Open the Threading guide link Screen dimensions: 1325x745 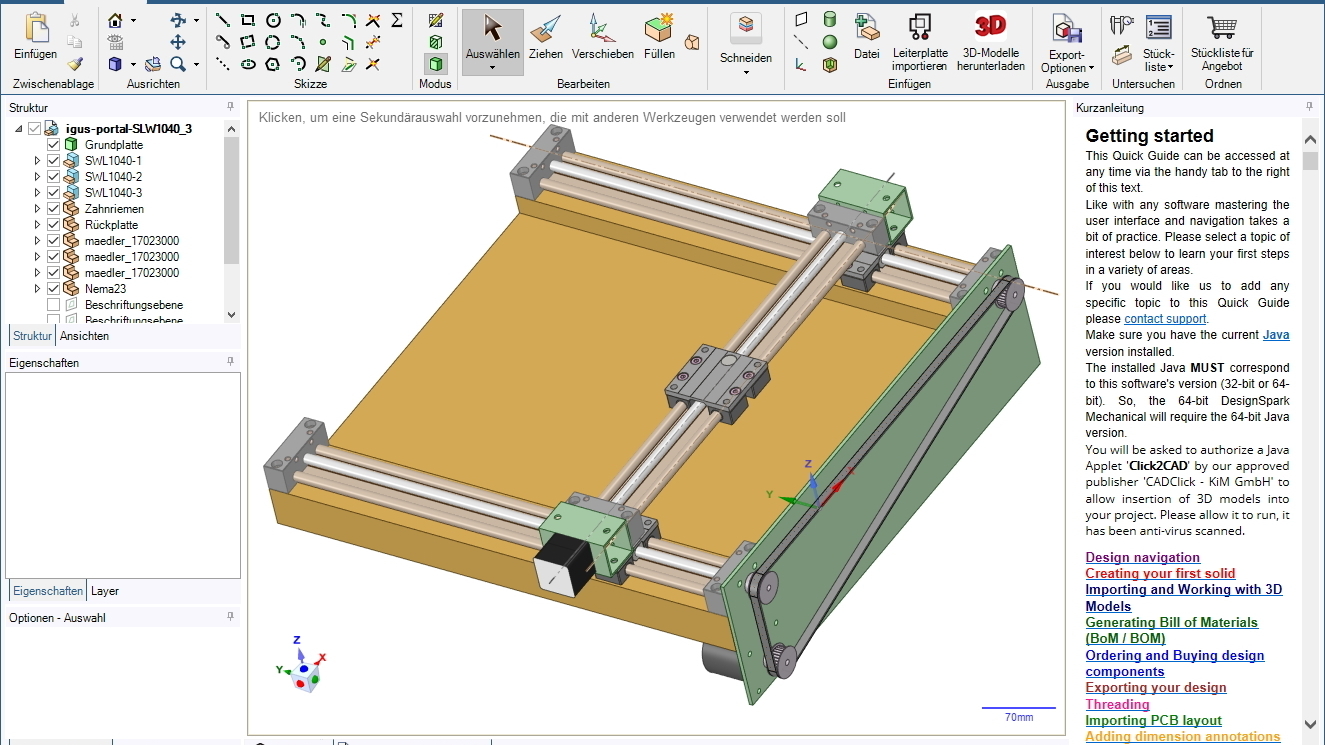click(1117, 704)
